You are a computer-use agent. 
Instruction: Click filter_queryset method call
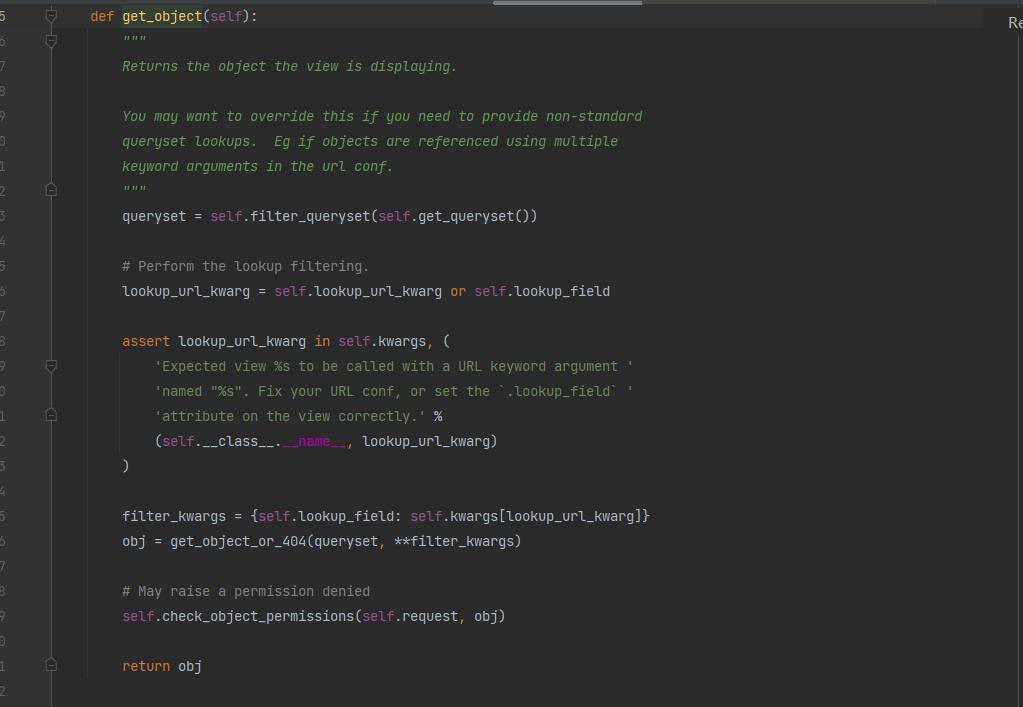[310, 217]
